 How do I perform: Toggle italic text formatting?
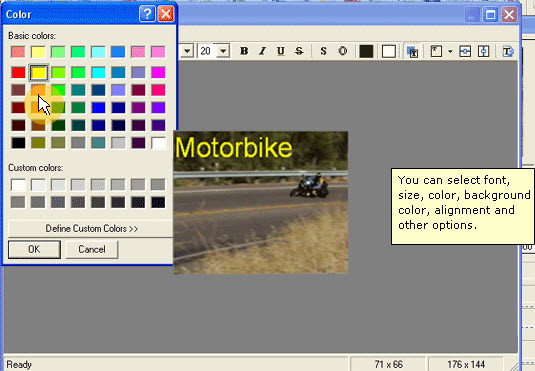coord(262,51)
